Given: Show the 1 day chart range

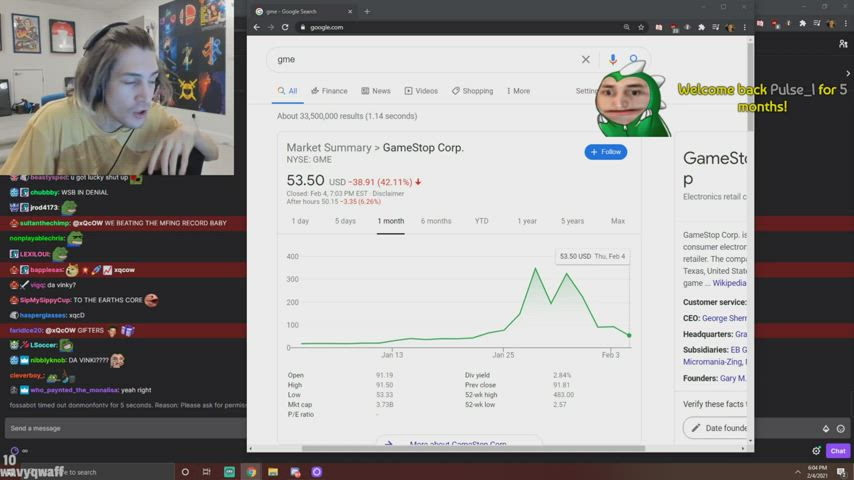Looking at the screenshot, I should point(300,221).
